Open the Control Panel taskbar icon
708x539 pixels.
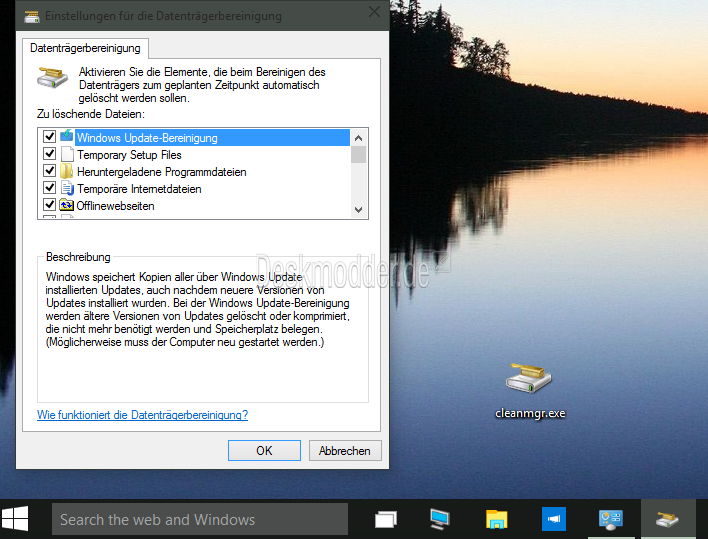click(x=610, y=519)
